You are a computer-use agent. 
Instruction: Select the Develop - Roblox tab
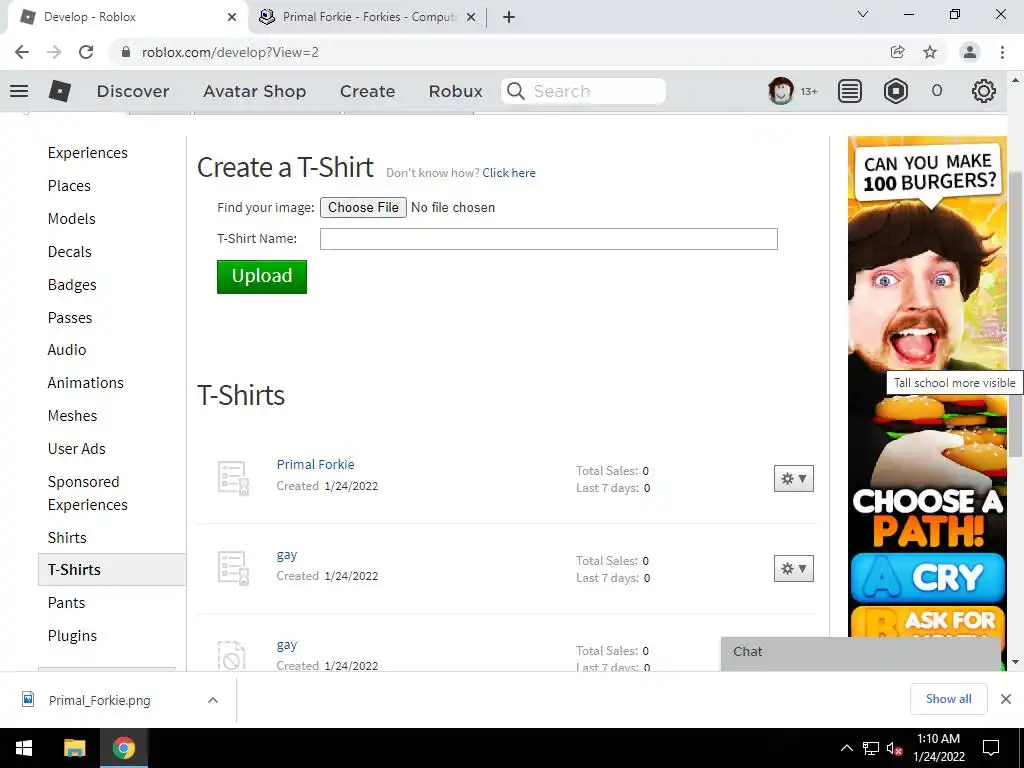point(128,17)
